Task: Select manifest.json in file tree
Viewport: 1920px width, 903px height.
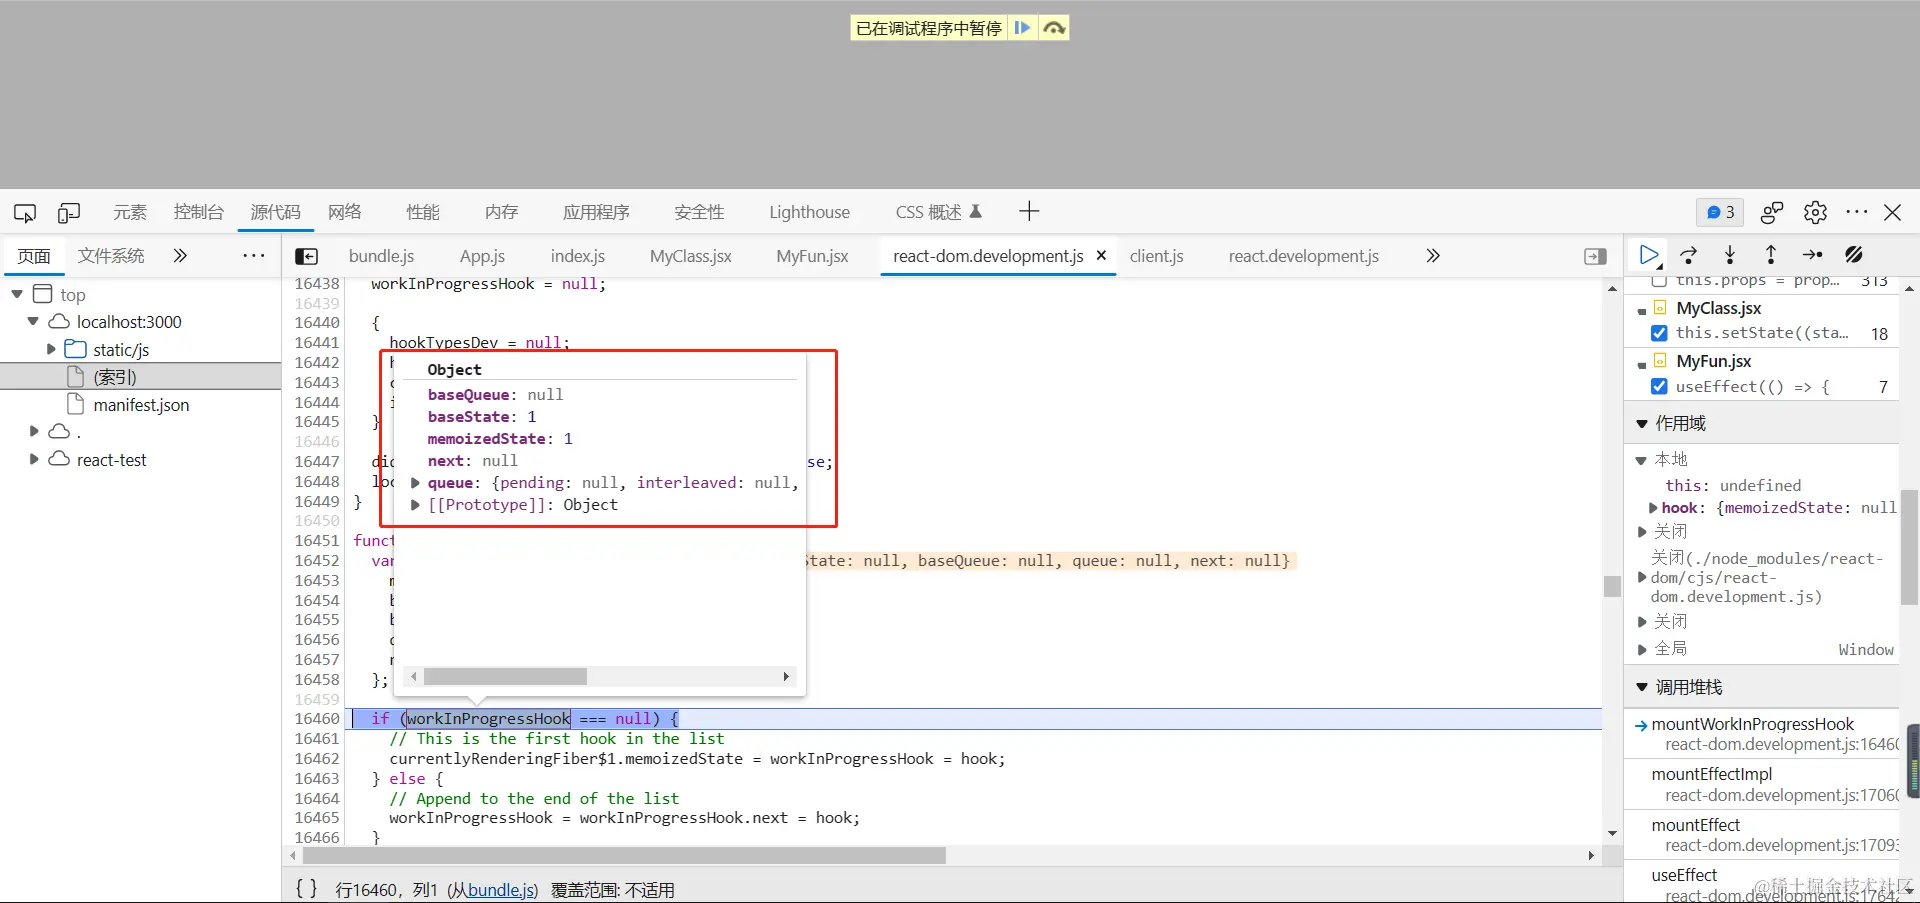Action: point(141,405)
